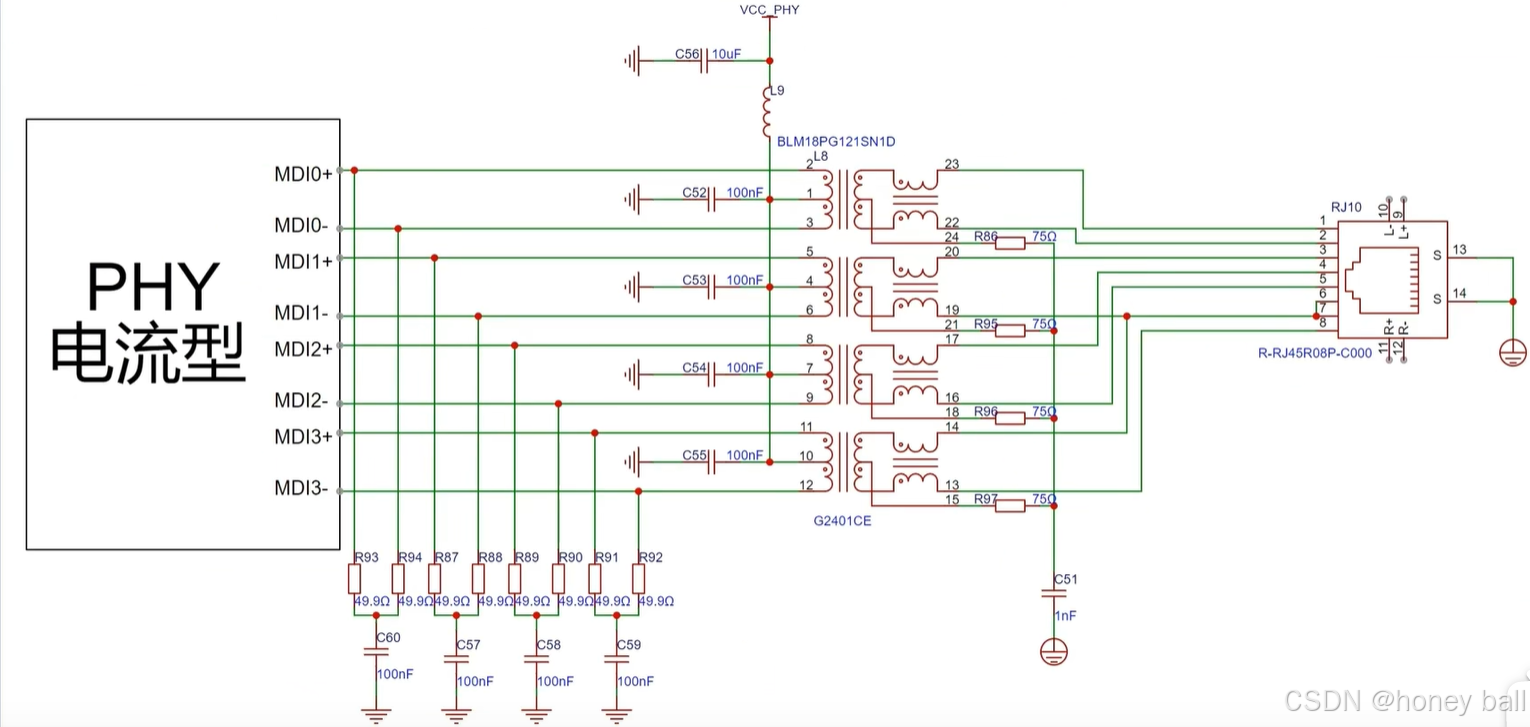This screenshot has width=1530, height=727.
Task: Select the ground symbol below C51
Action: pos(1053,650)
